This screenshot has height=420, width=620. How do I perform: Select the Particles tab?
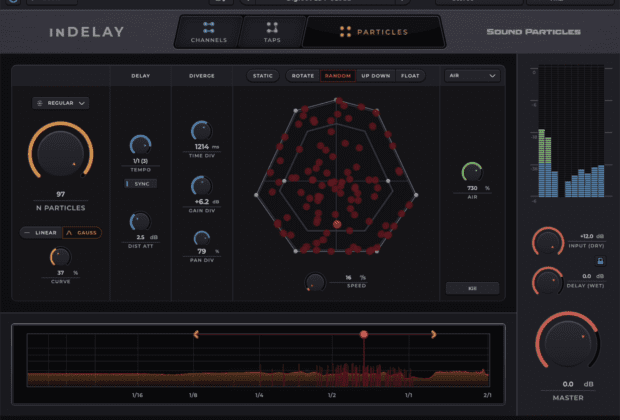coord(374,32)
